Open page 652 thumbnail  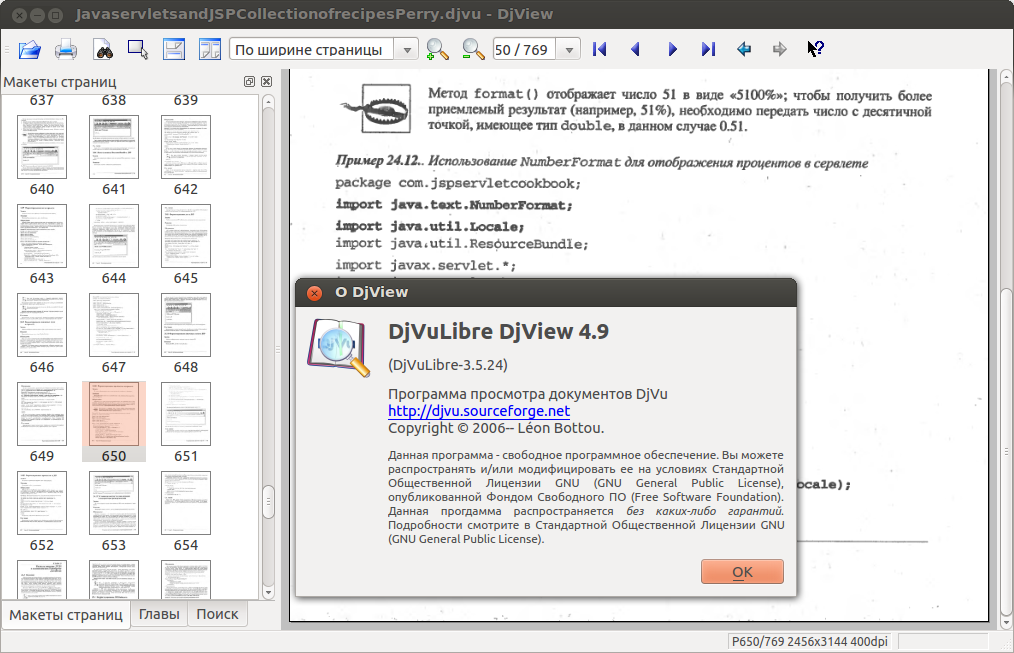click(x=42, y=503)
